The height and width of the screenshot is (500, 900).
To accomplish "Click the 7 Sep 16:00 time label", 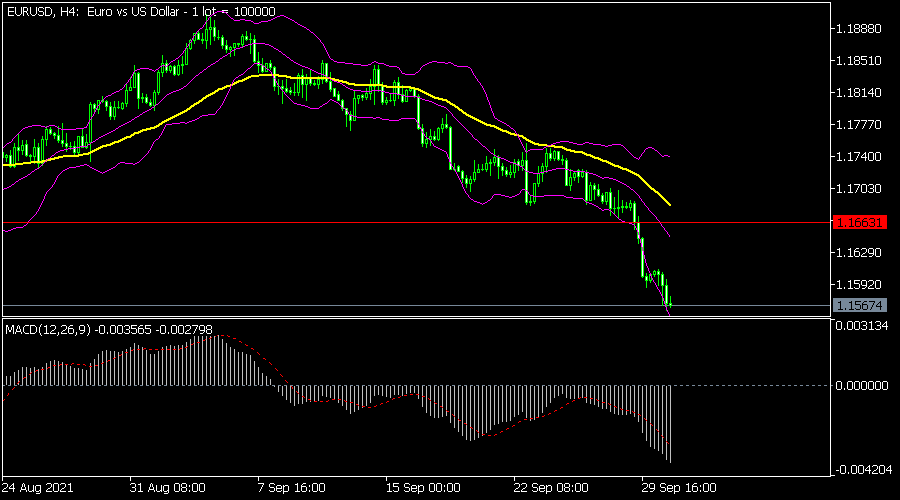I will click(x=292, y=488).
